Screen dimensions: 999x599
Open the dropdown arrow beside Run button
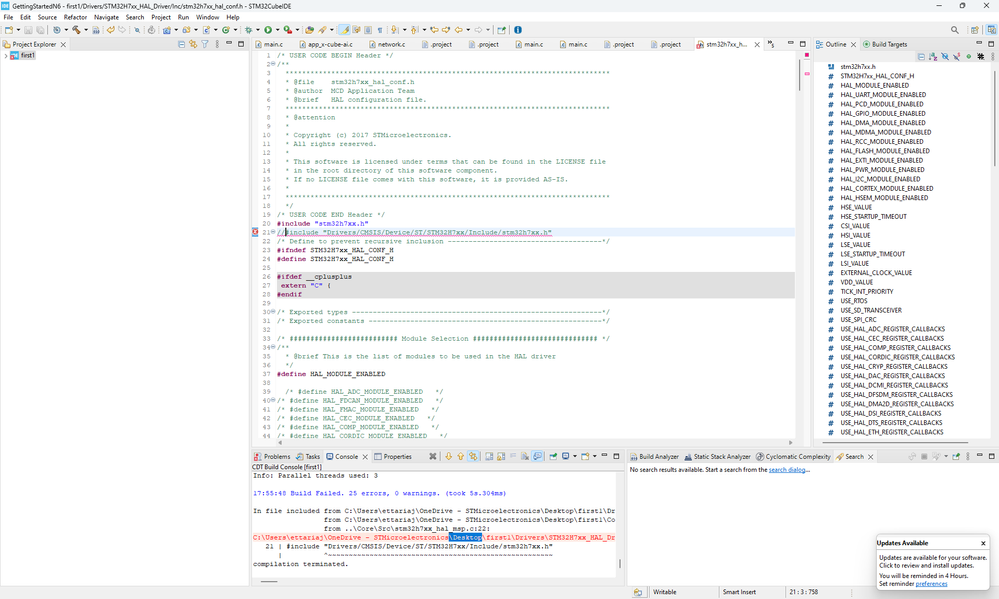(277, 30)
